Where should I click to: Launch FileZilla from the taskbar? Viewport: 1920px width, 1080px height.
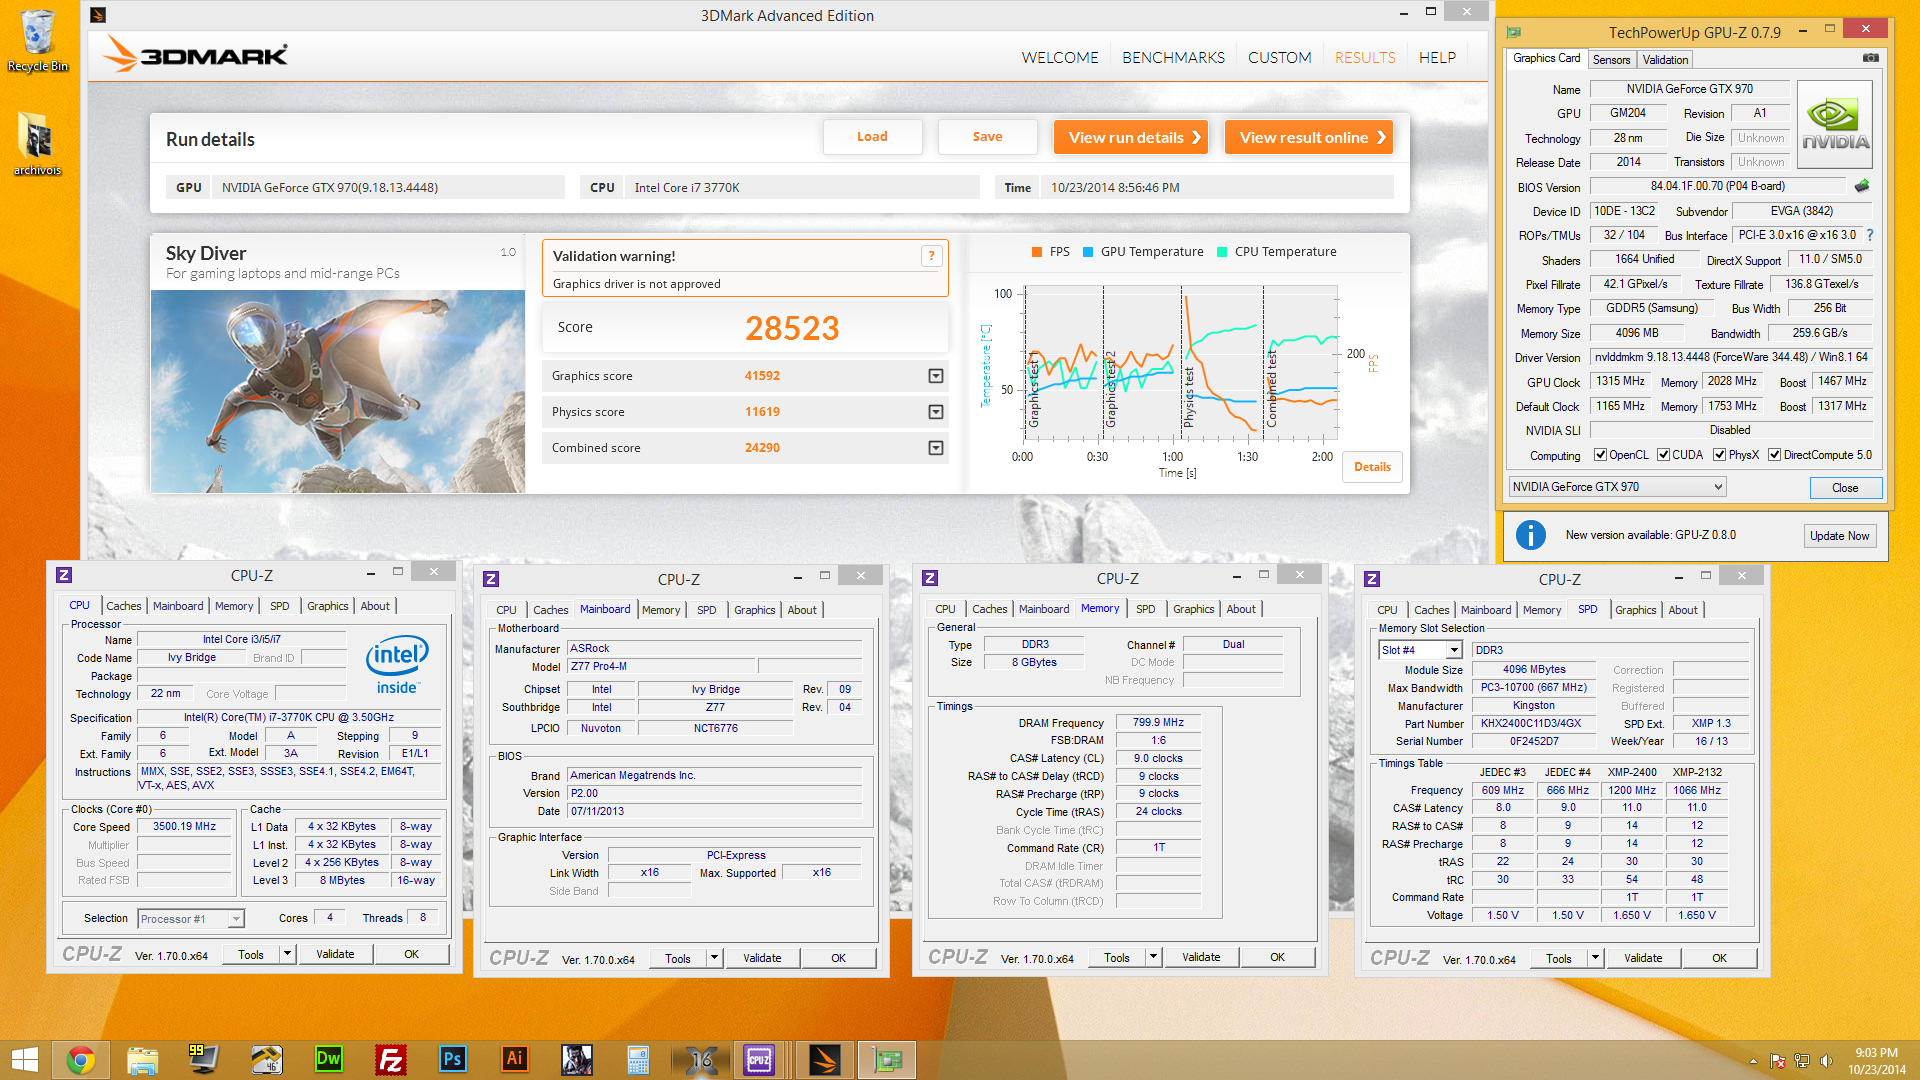[391, 1060]
